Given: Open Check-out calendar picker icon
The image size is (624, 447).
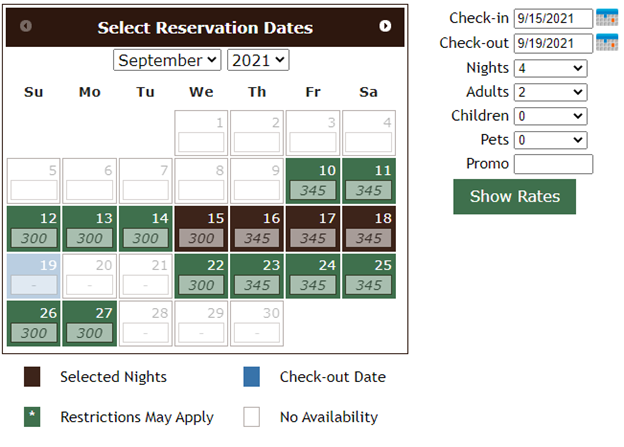Looking at the screenshot, I should tap(606, 42).
